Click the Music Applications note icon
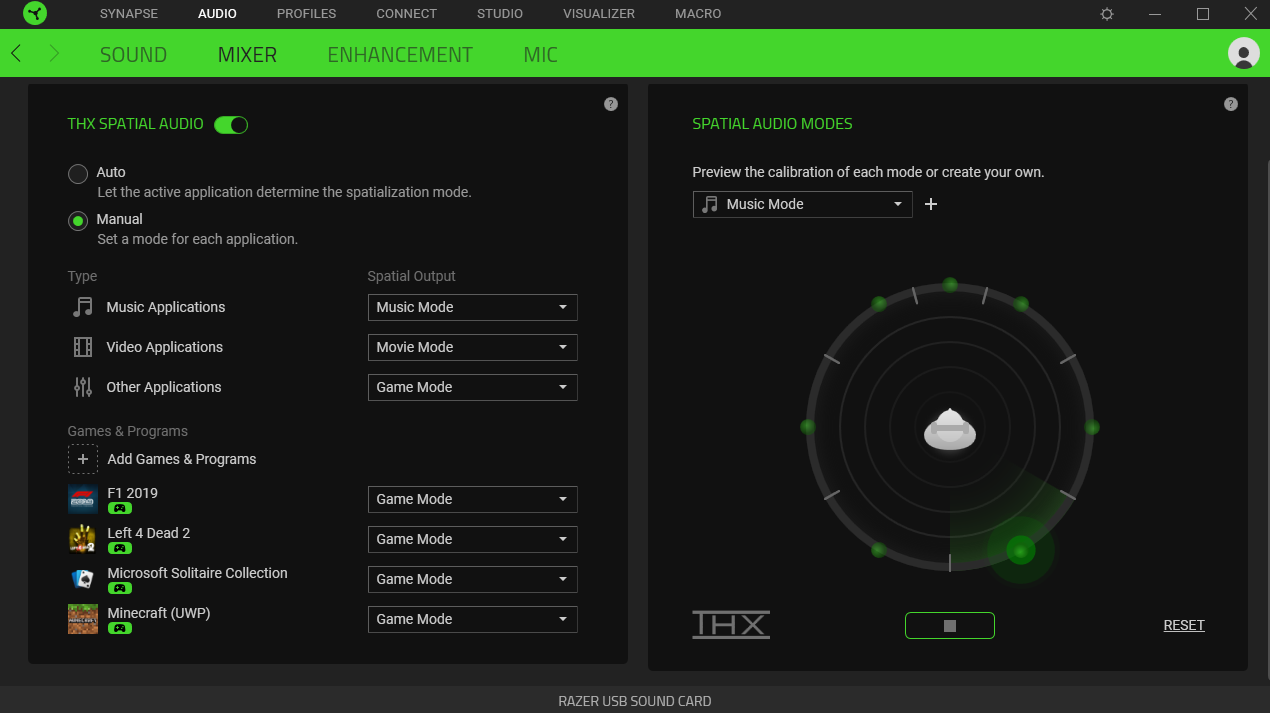 (x=83, y=307)
